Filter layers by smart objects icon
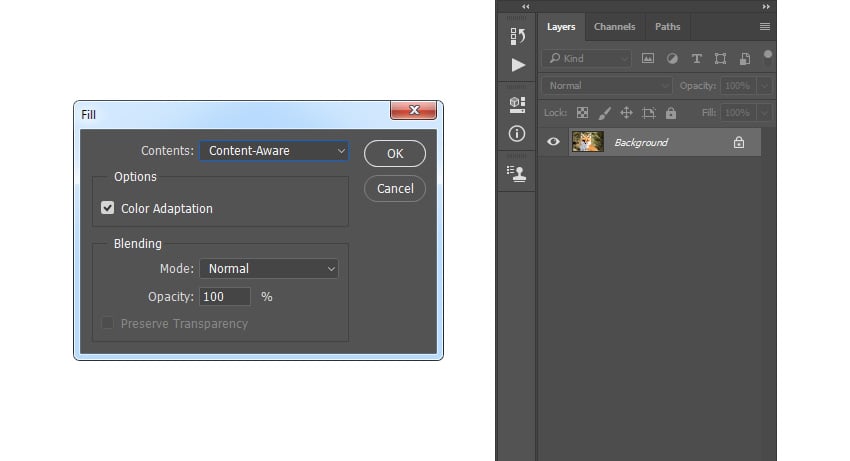 click(745, 59)
